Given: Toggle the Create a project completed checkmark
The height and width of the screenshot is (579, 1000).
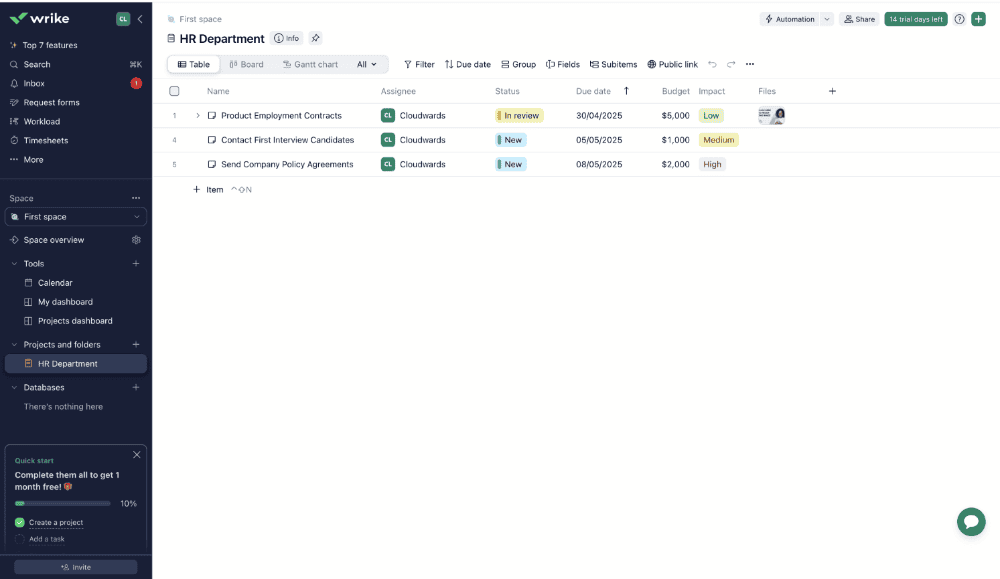Looking at the screenshot, I should 20,522.
